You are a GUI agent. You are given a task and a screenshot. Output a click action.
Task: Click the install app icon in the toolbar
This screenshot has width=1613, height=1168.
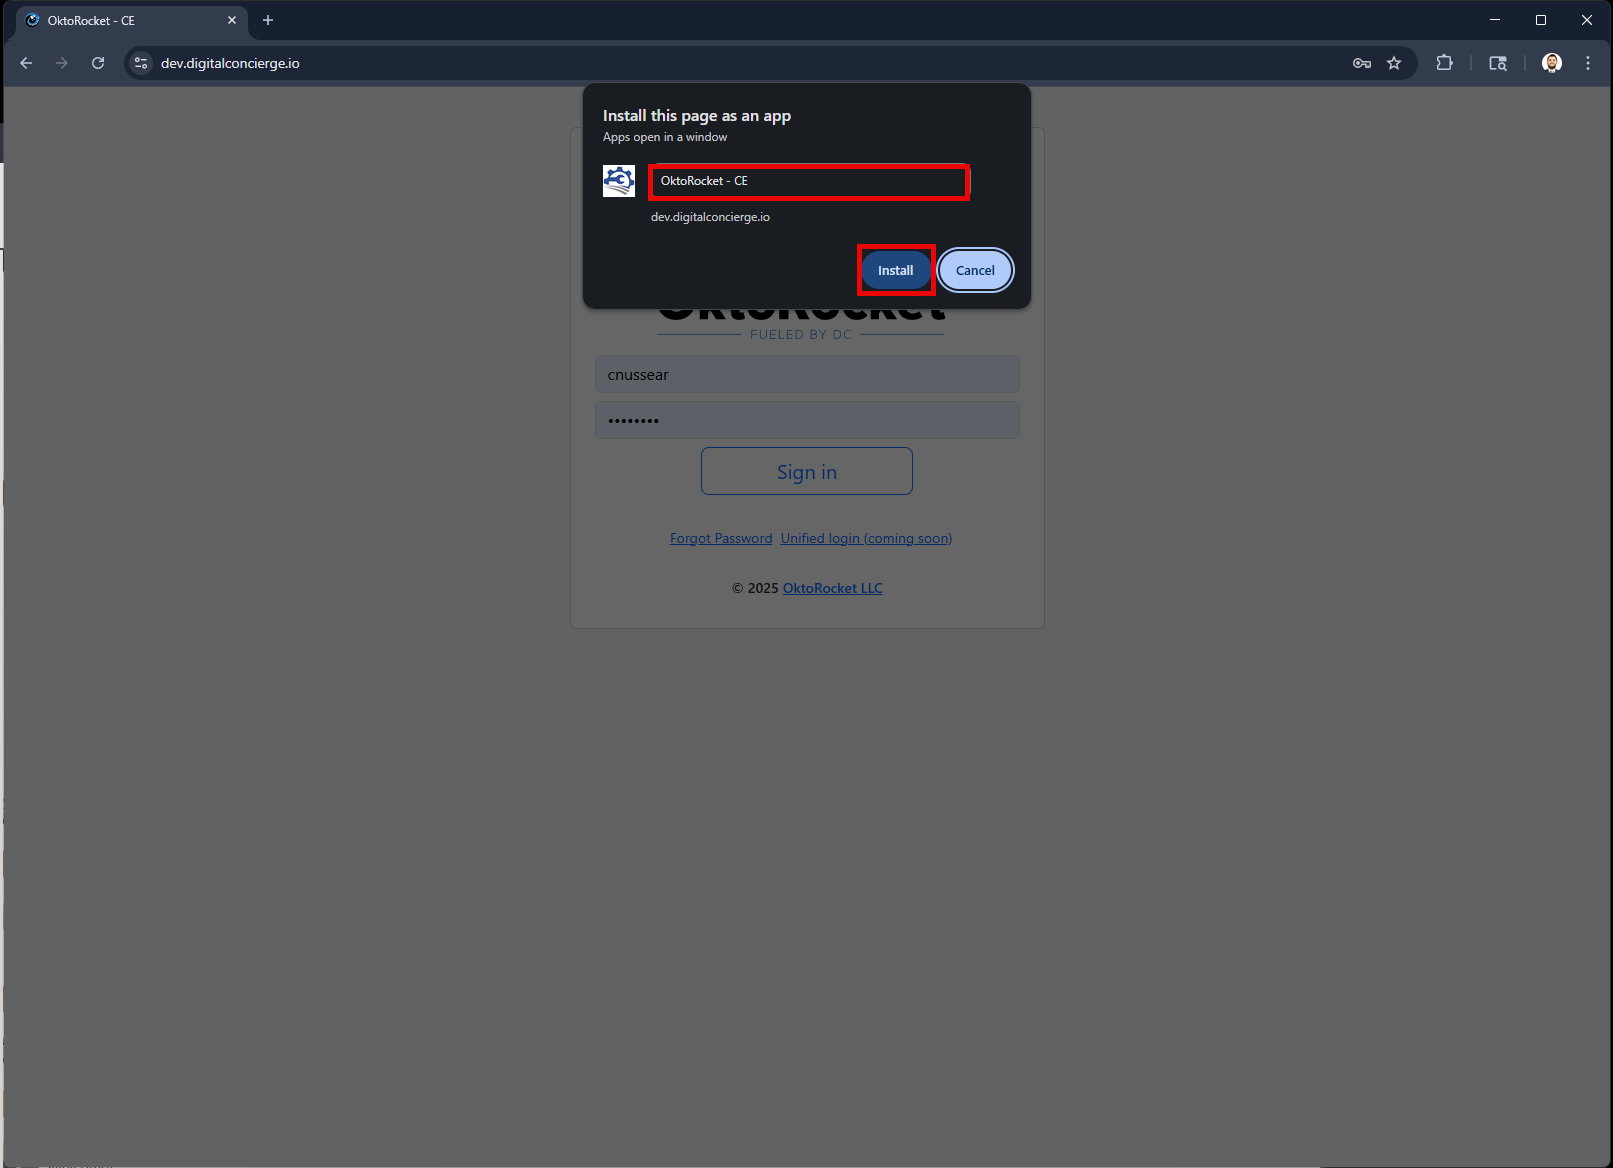click(x=1498, y=63)
